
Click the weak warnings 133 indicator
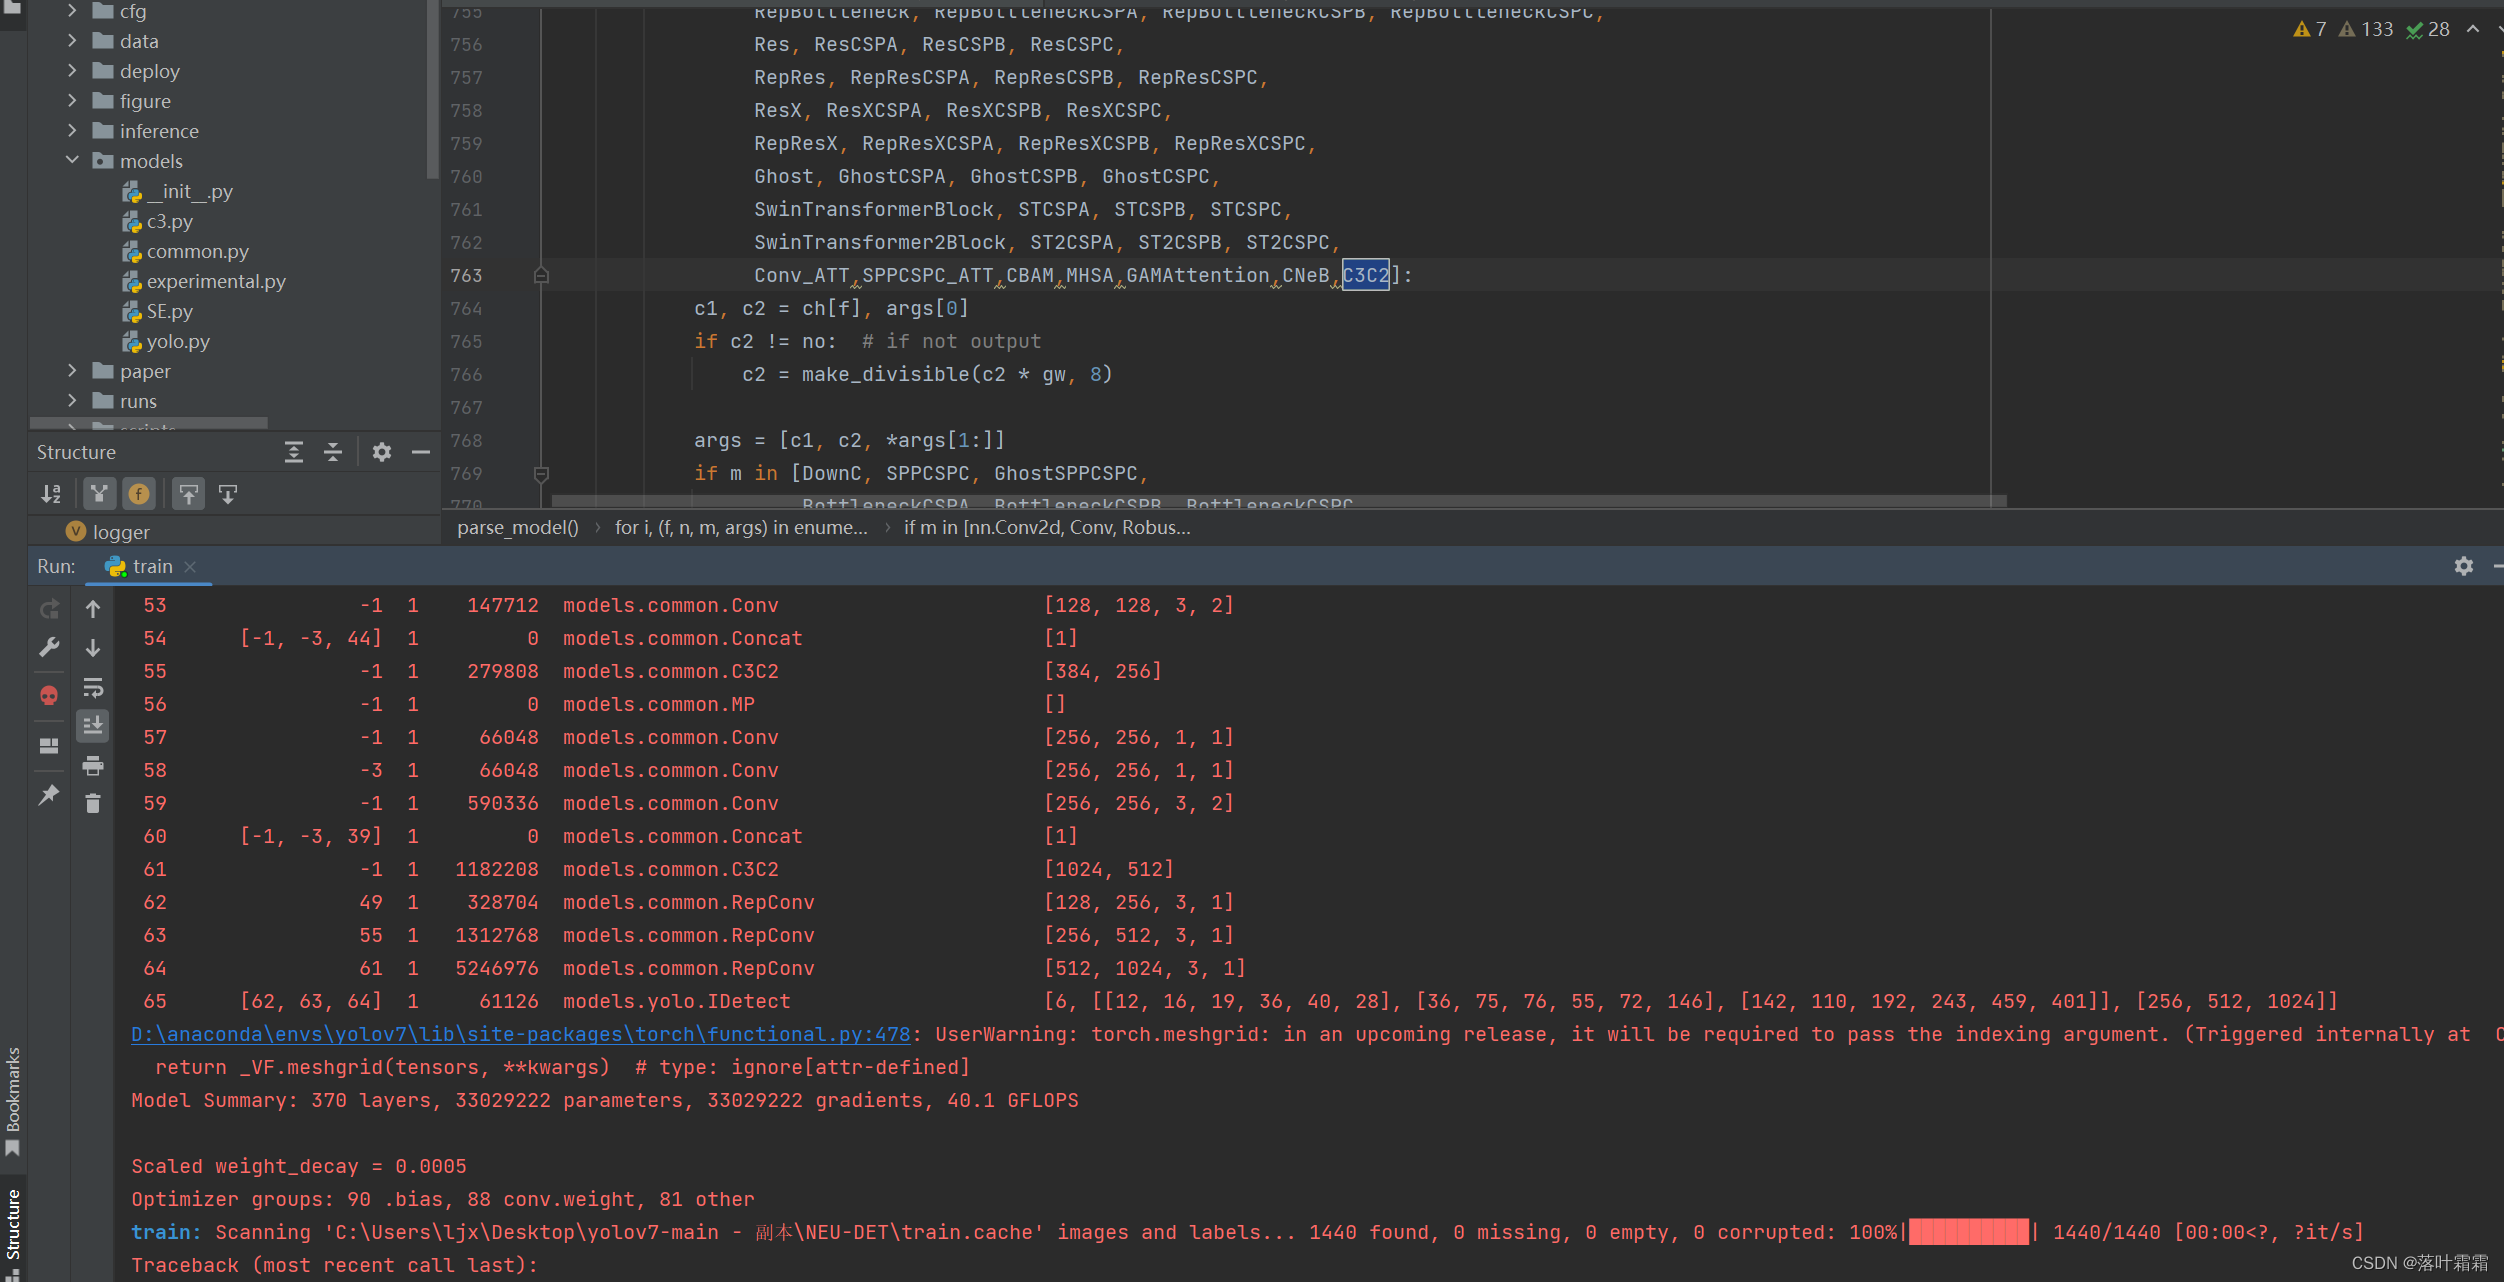pyautogui.click(x=2366, y=29)
